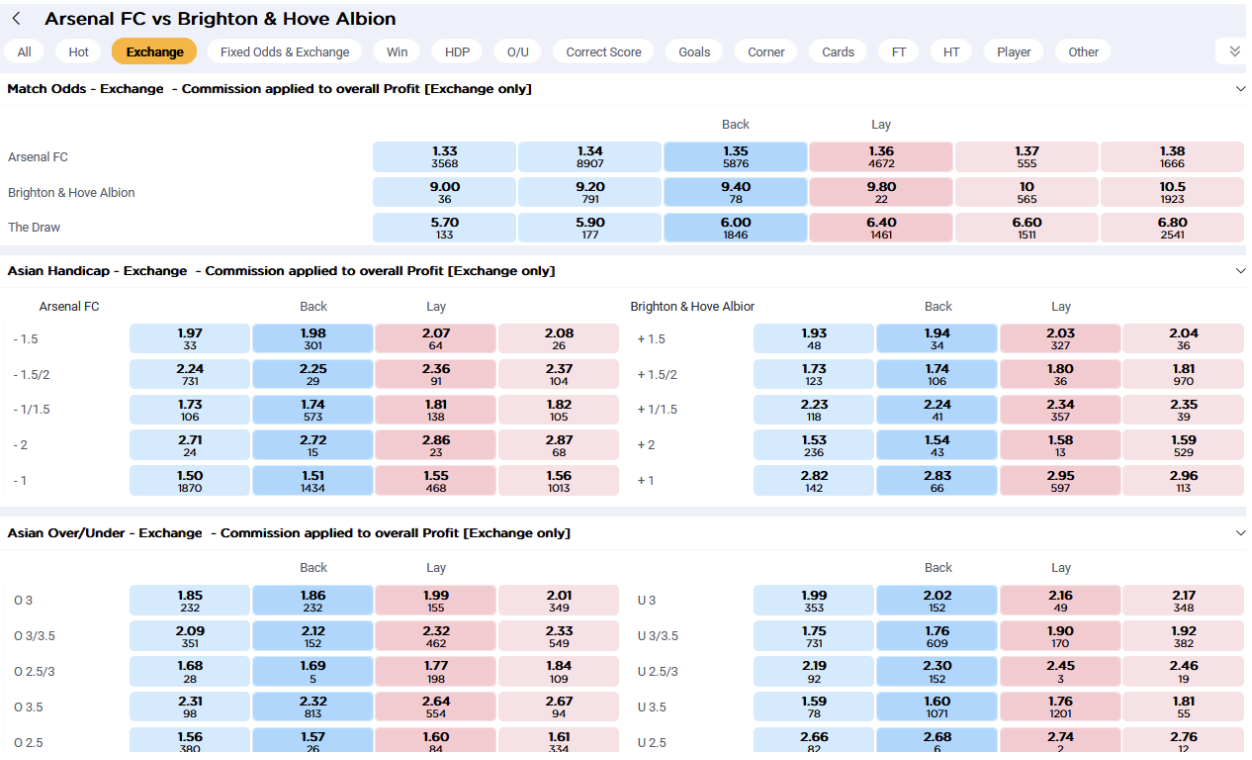Expand the market filter double-chevron
This screenshot has width=1252, height=760.
1234,52
